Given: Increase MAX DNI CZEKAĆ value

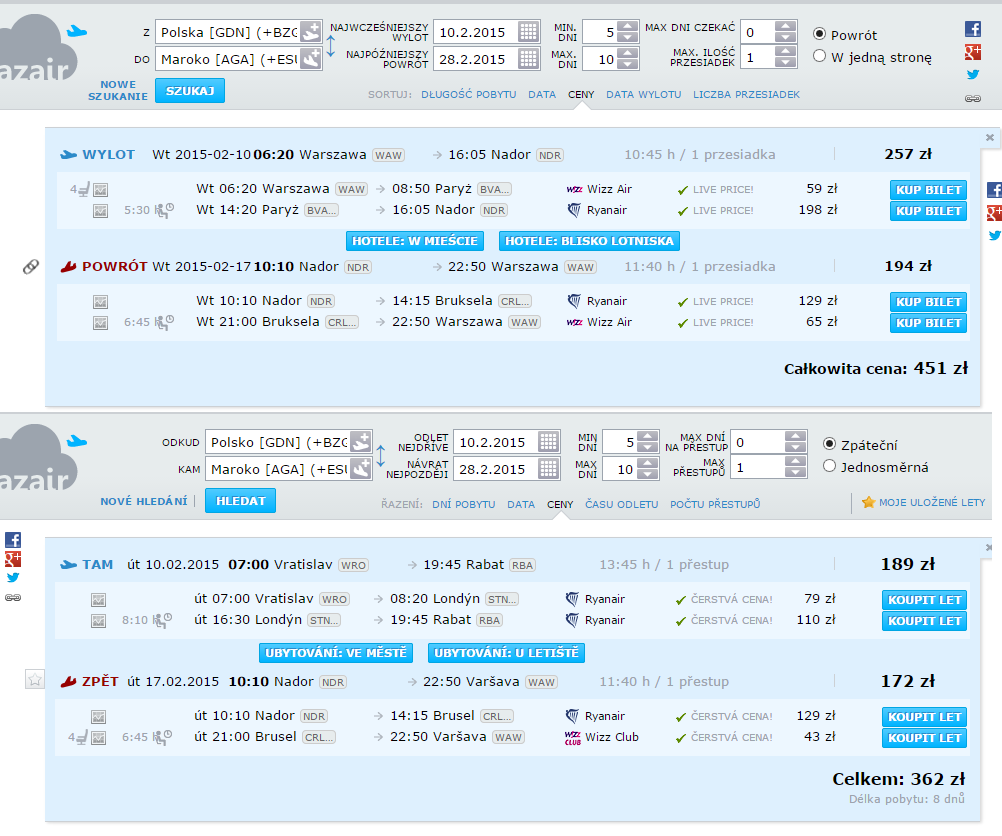Looking at the screenshot, I should (x=786, y=26).
